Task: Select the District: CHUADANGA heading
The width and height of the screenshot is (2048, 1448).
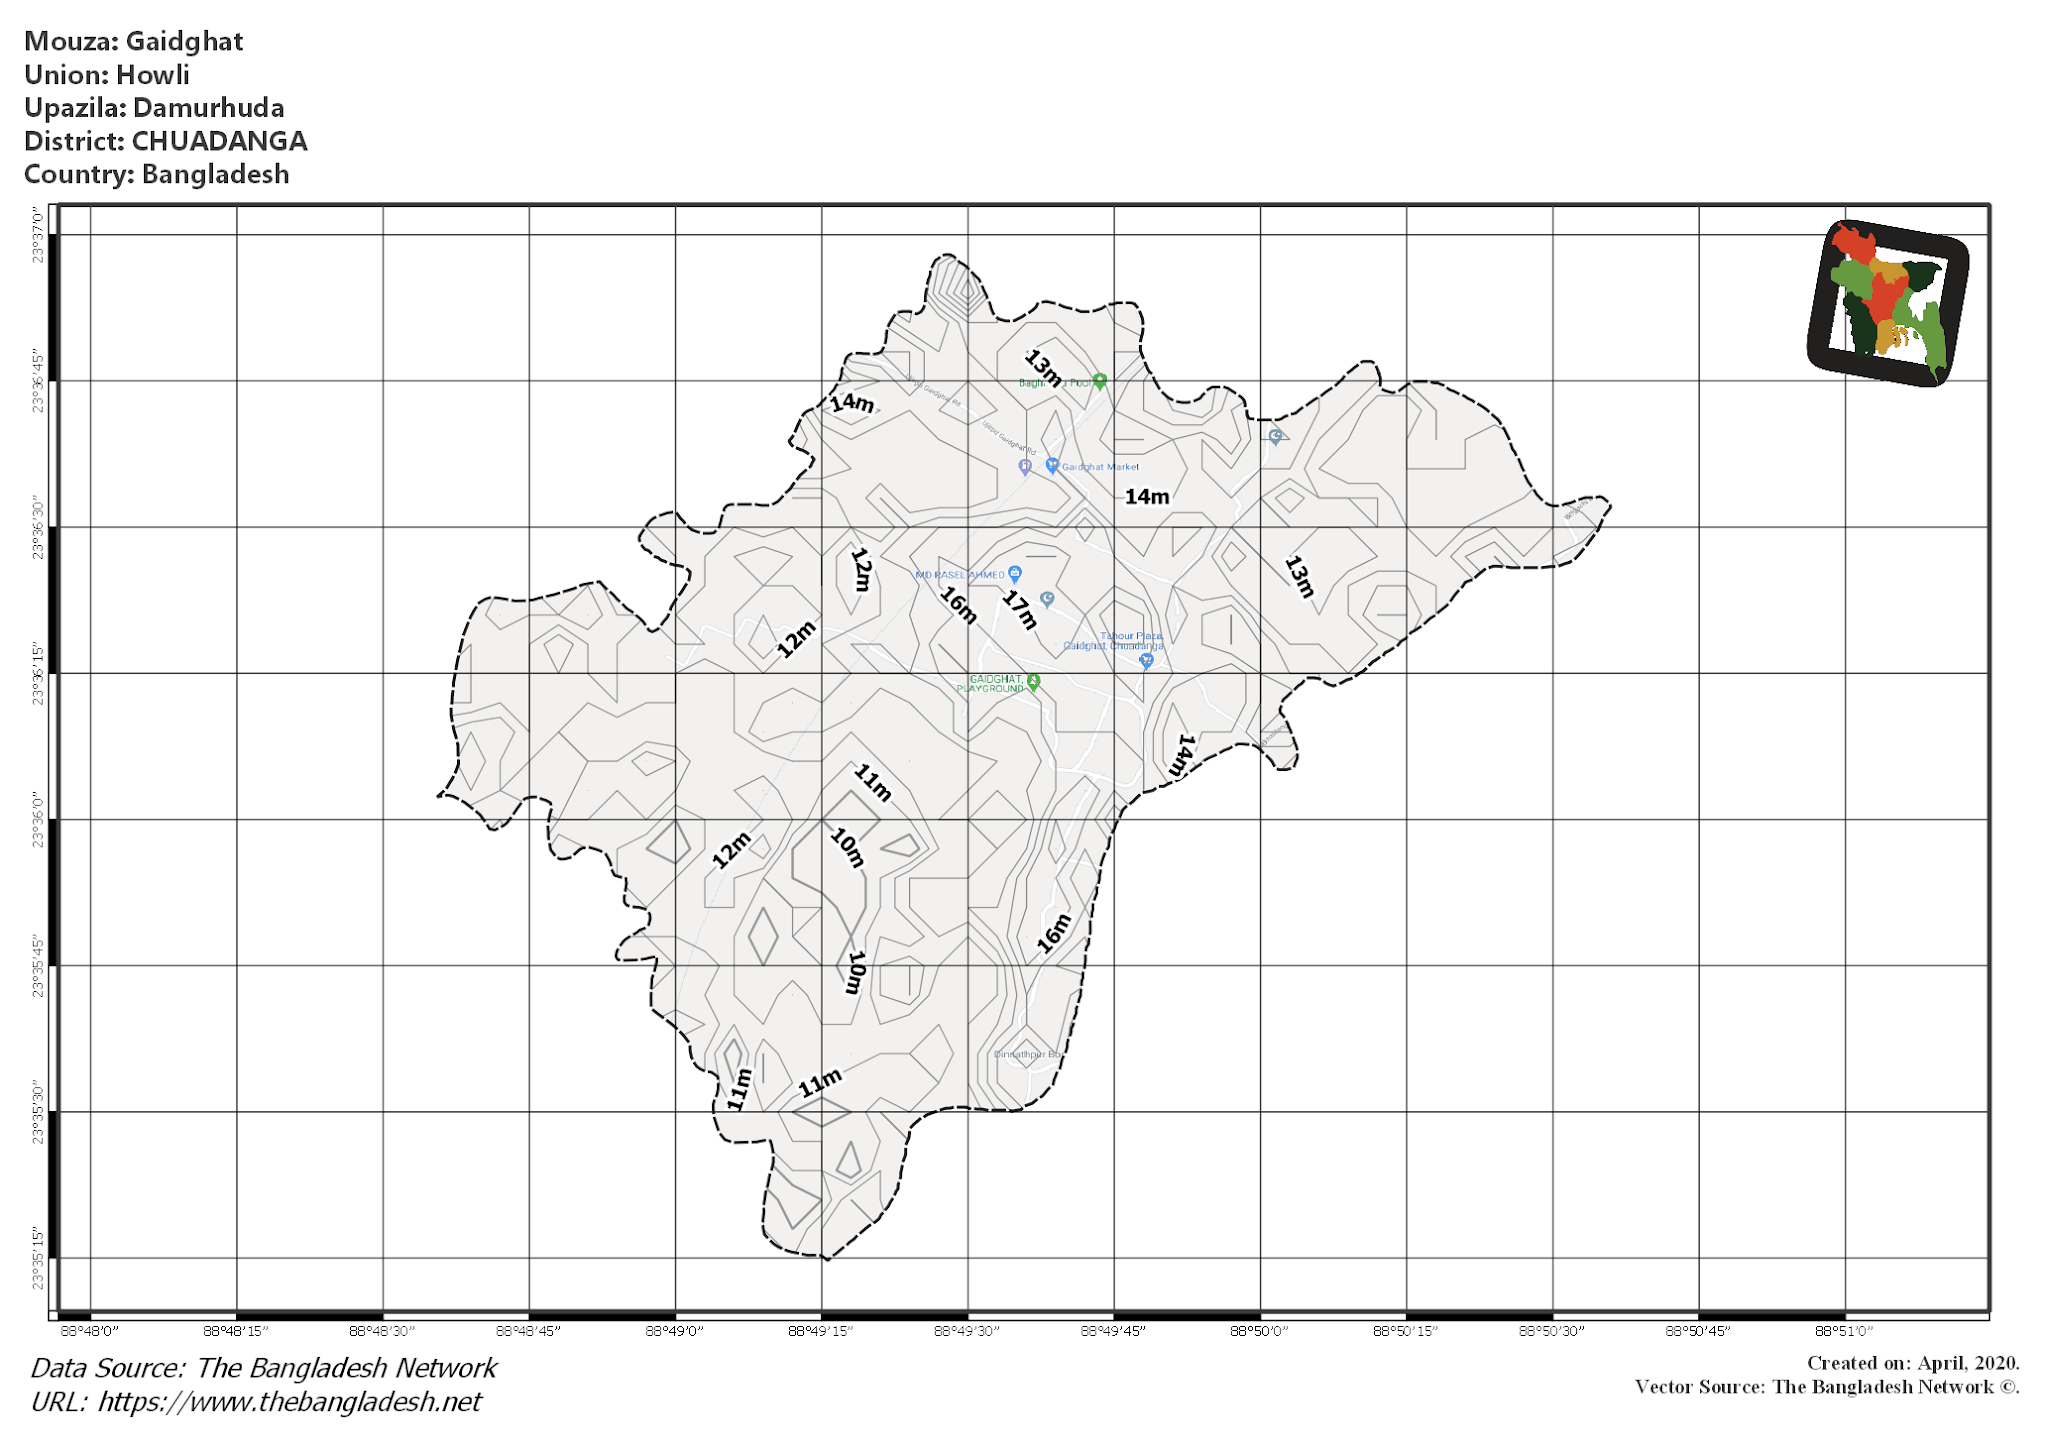Action: (x=167, y=141)
